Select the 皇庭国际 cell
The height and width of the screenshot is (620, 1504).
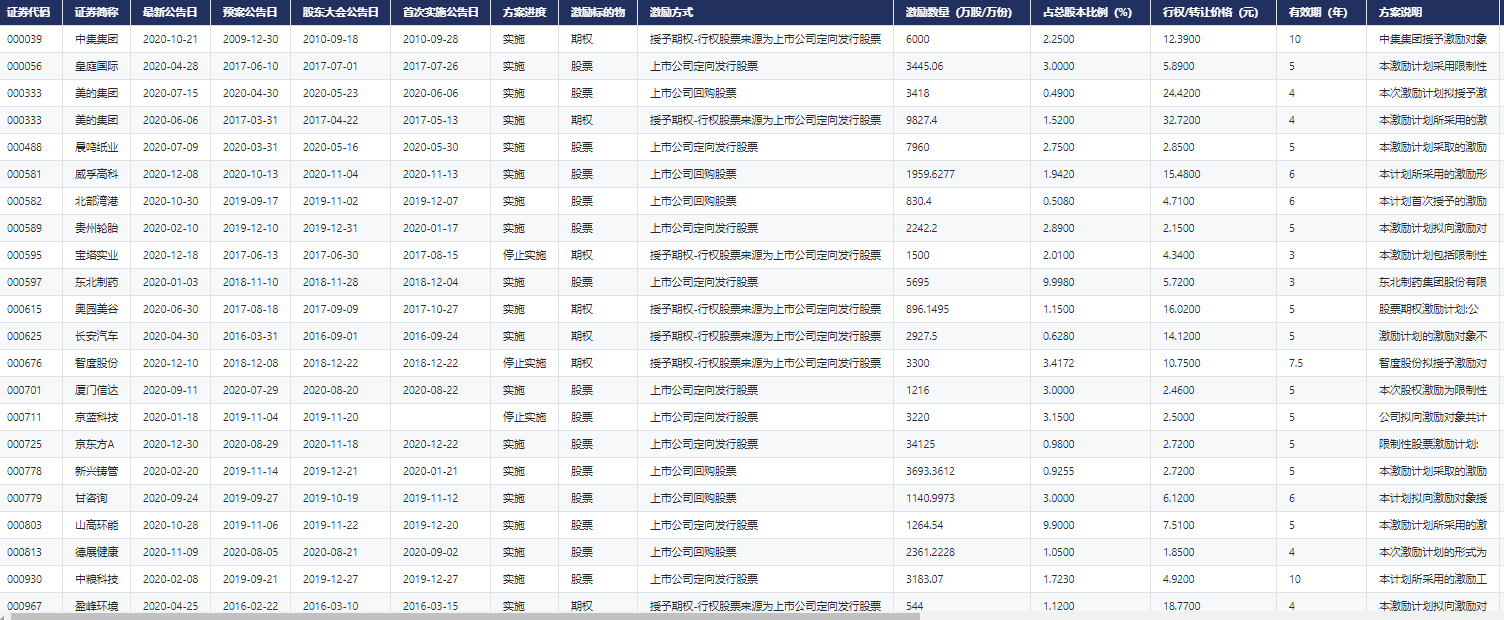coord(97,66)
